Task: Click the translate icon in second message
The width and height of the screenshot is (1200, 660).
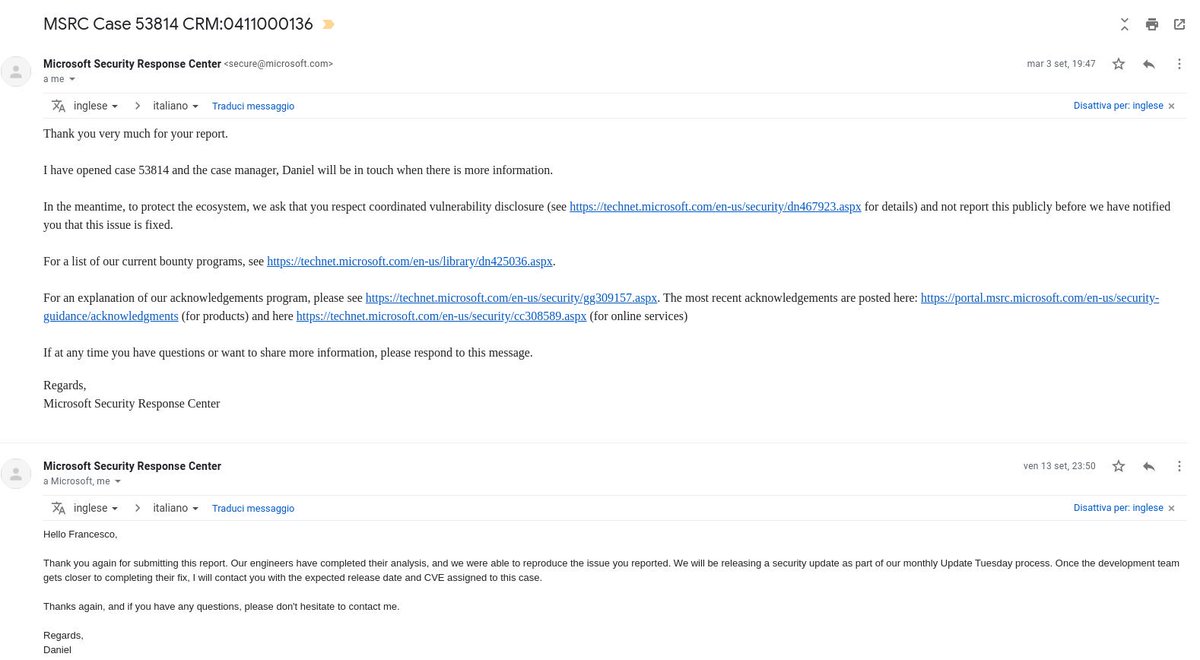Action: point(59,508)
